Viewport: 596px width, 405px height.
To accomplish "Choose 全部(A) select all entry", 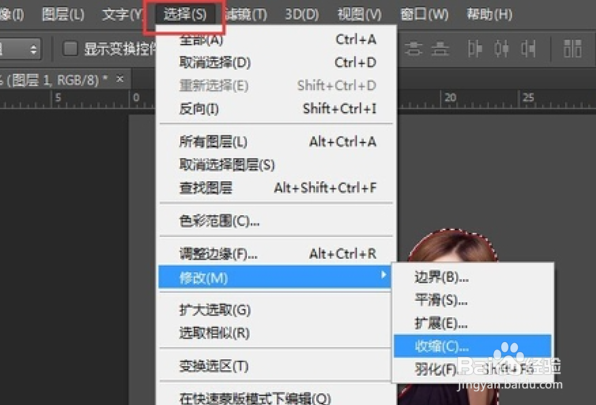I will 276,40.
